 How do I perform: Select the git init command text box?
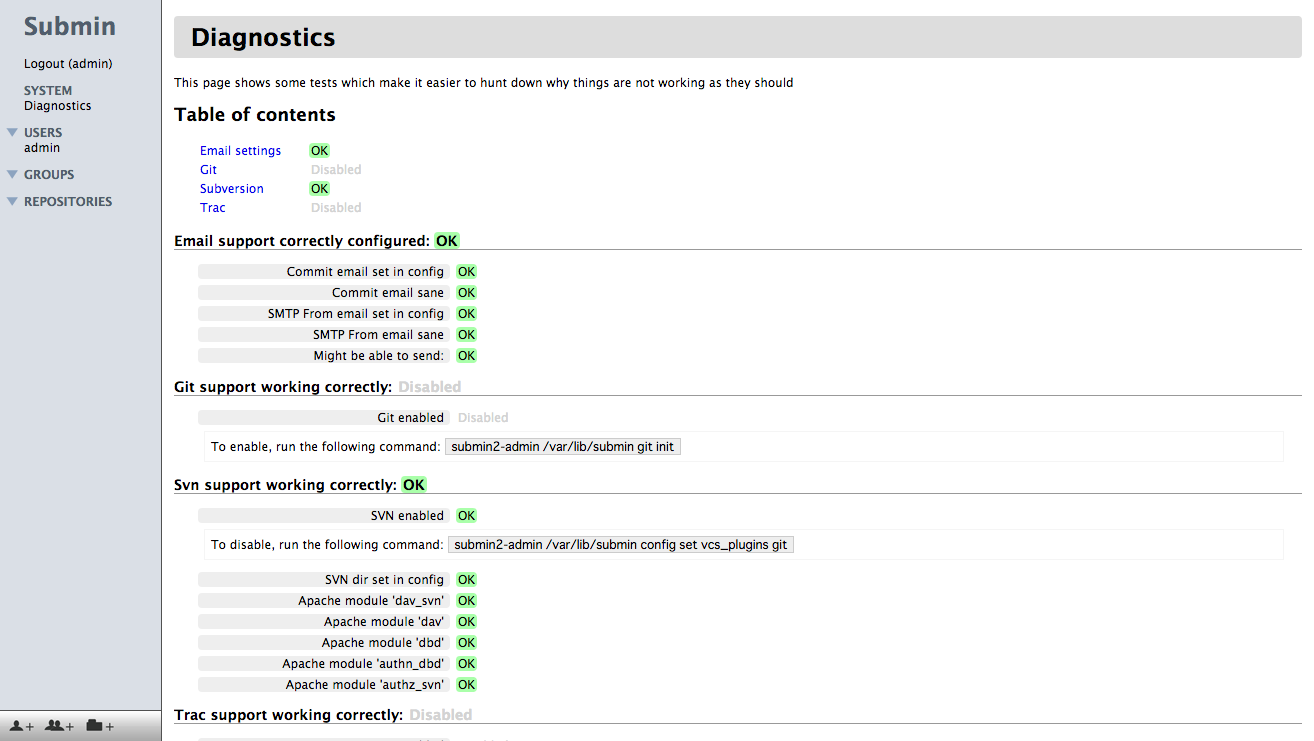562,446
